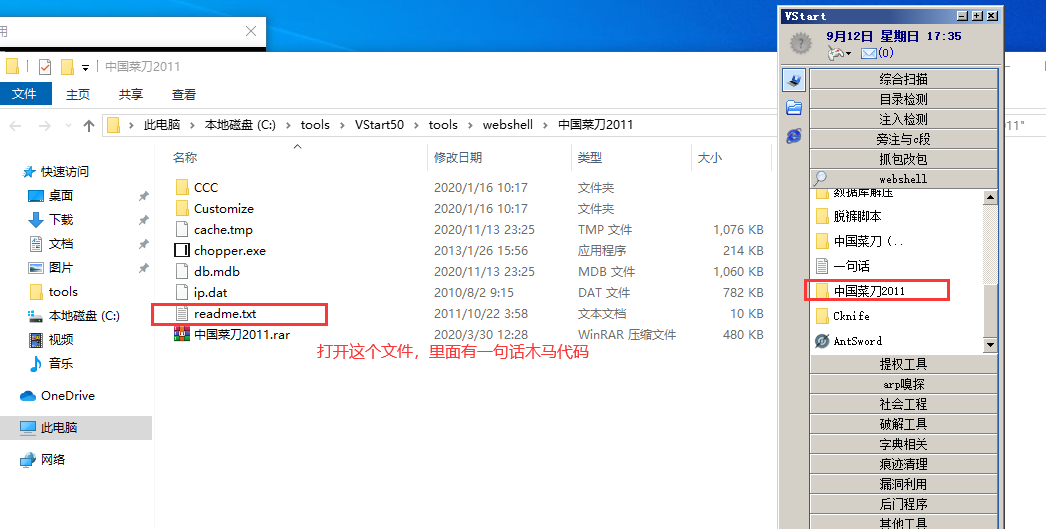This screenshot has width=1046, height=529.
Task: Select the blue folder icon in VStart sidebar
Action: coord(794,107)
